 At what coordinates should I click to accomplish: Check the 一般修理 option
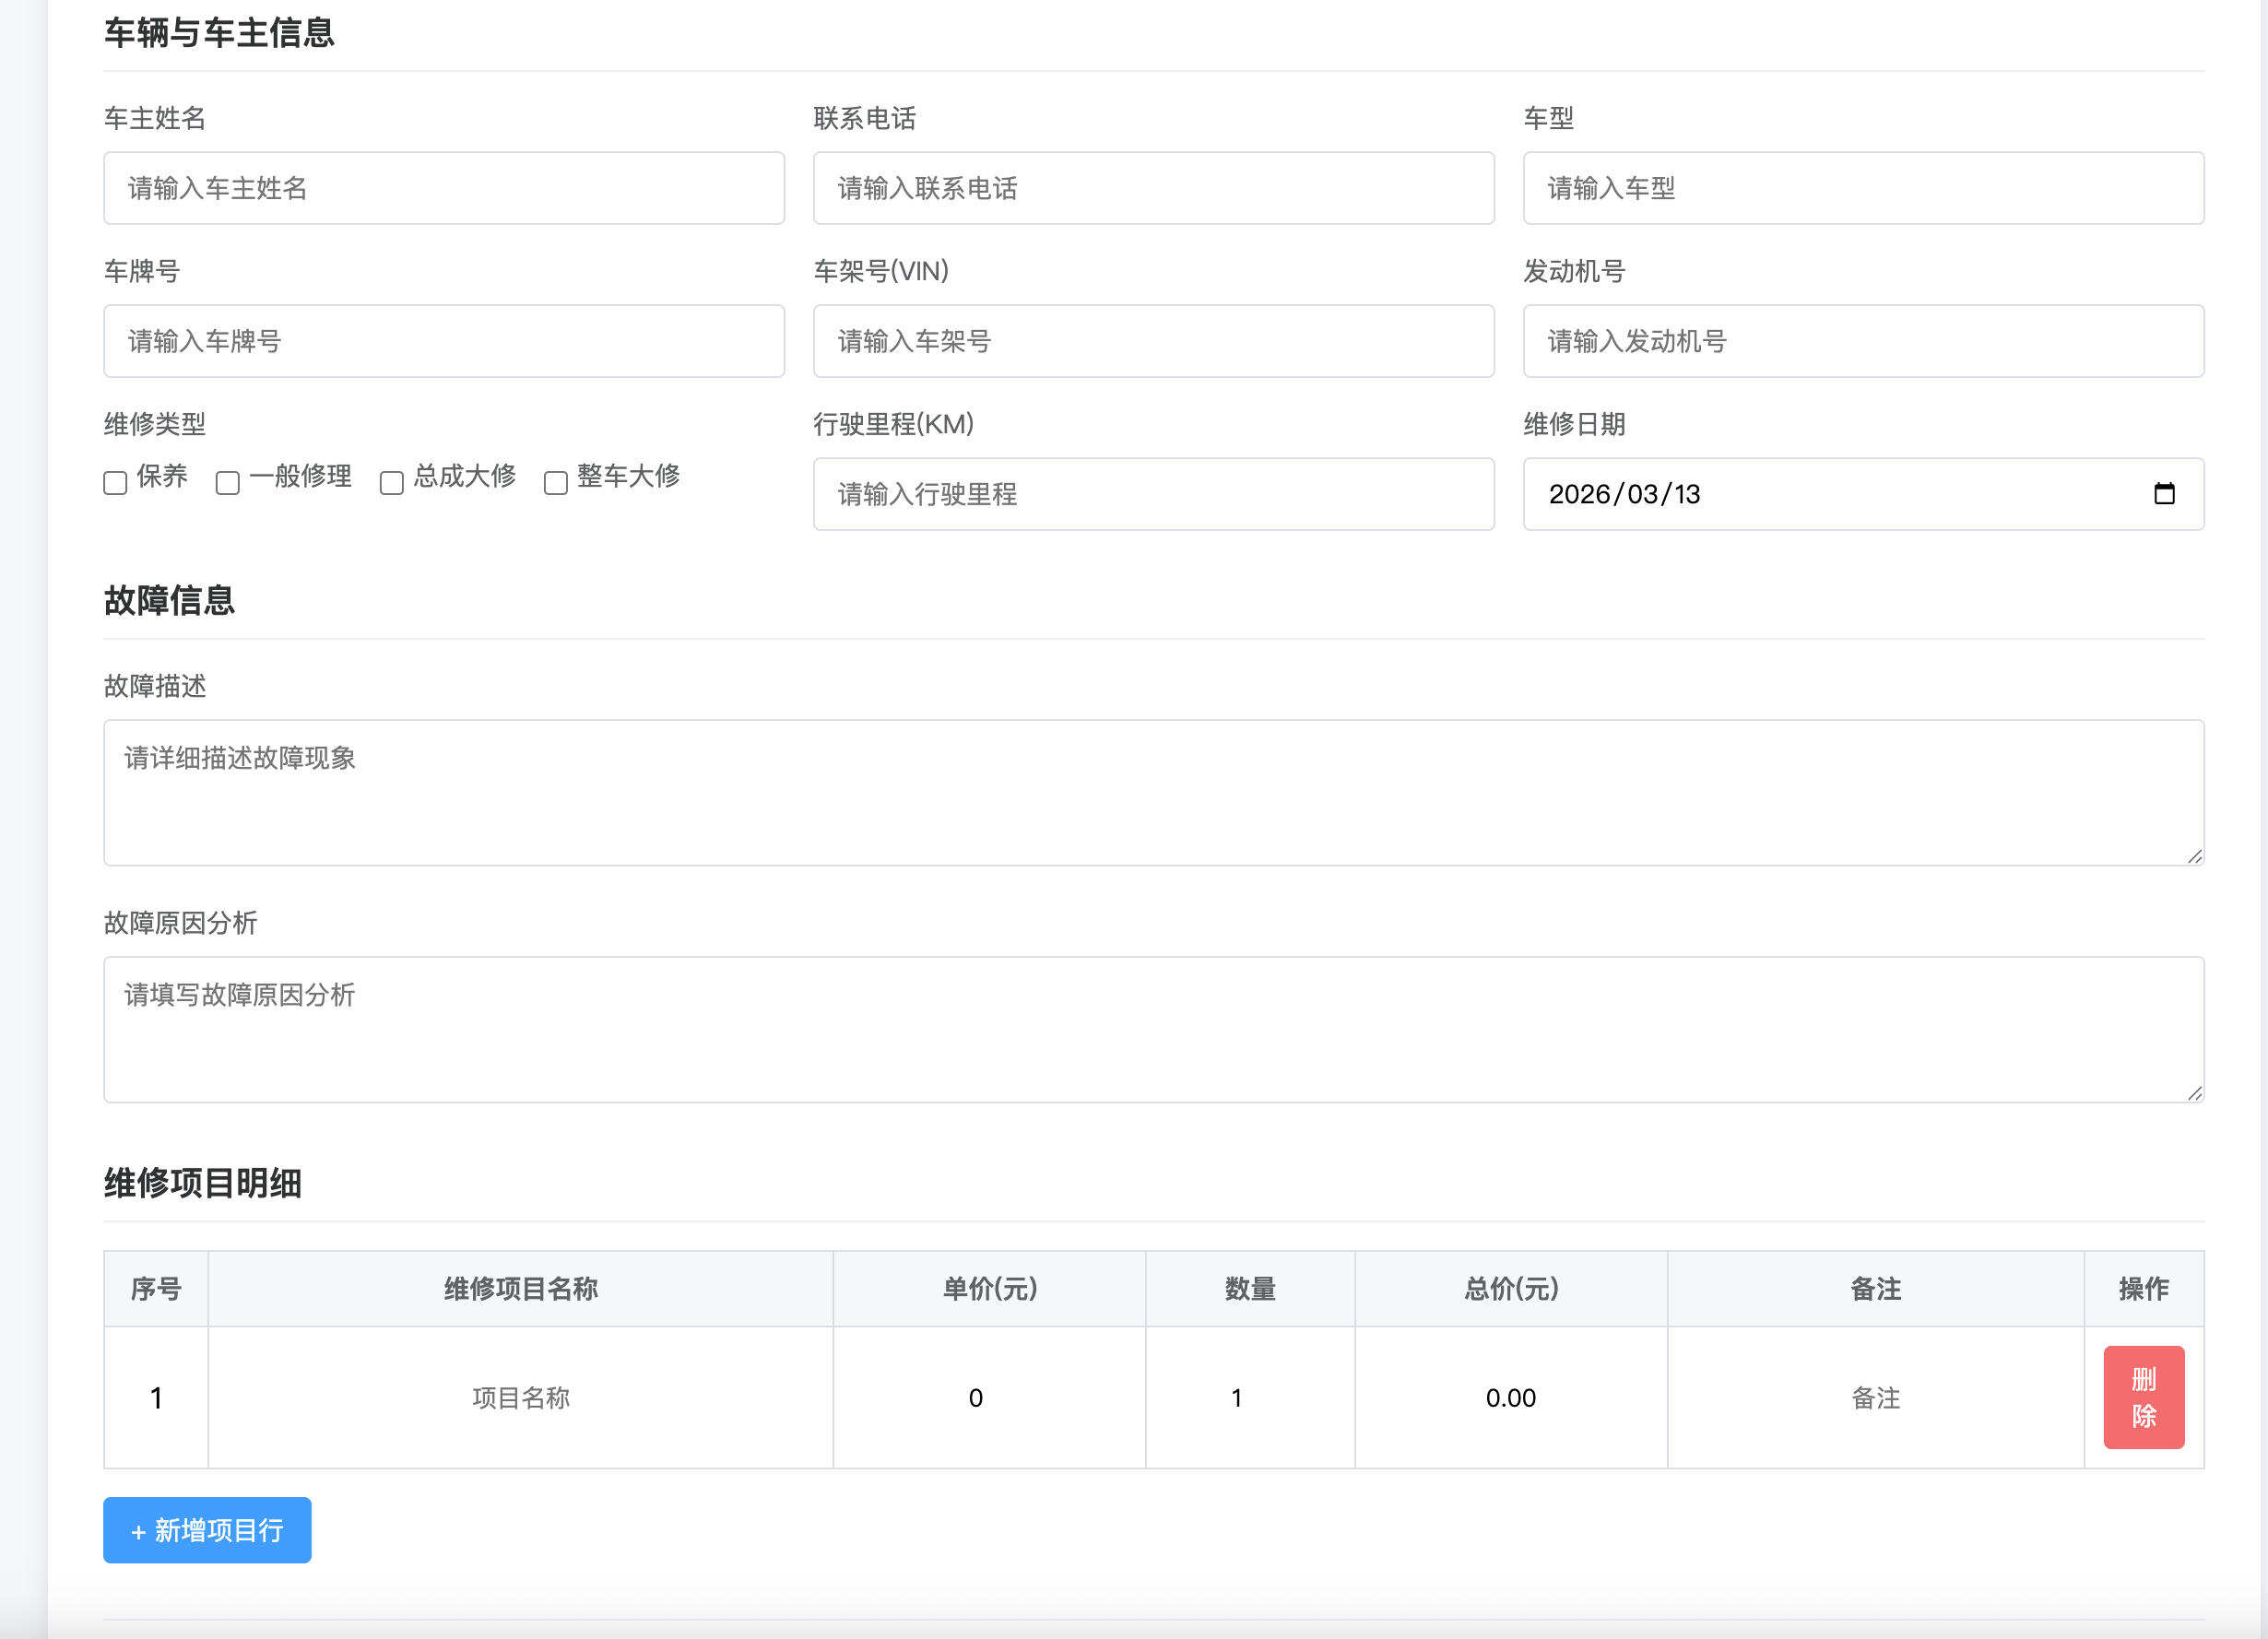227,482
